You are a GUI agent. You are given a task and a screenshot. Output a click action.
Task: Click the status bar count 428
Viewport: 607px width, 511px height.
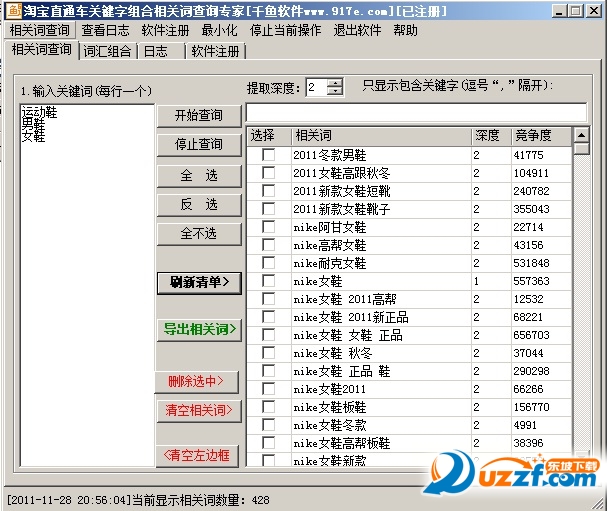(x=260, y=500)
